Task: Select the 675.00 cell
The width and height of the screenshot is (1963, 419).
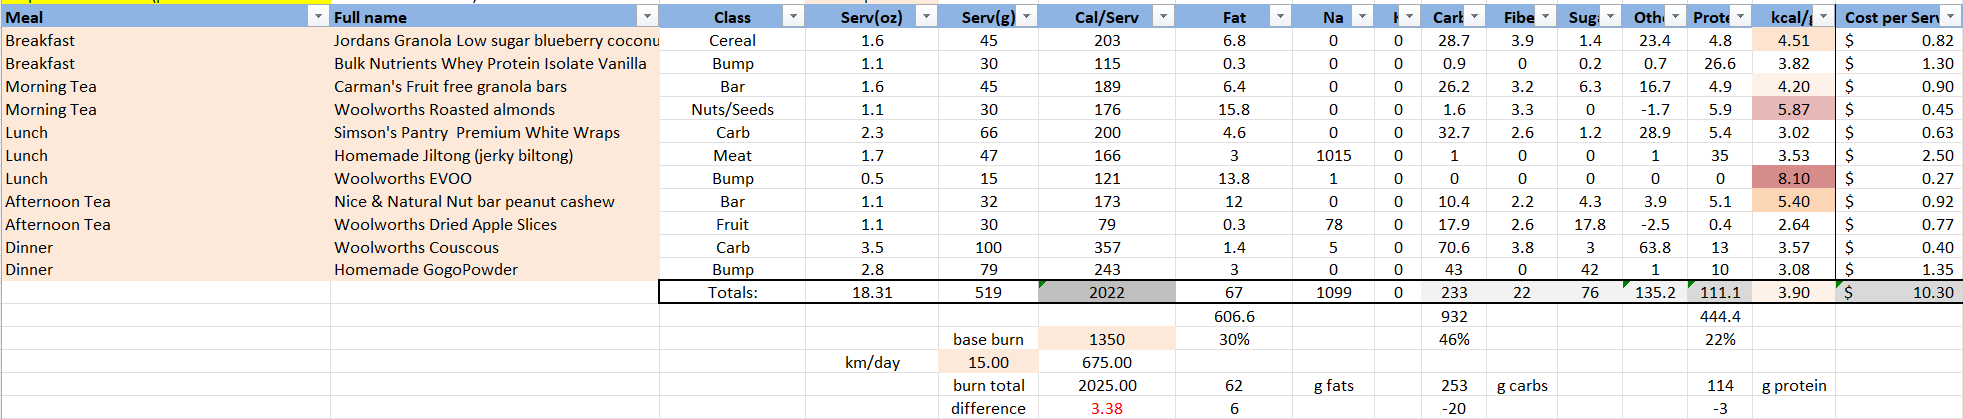Action: tap(1107, 362)
